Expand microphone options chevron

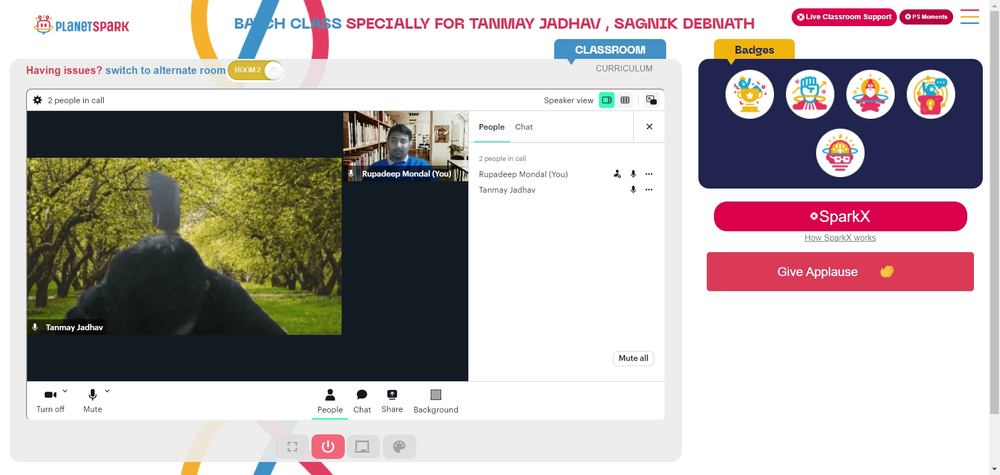[107, 391]
